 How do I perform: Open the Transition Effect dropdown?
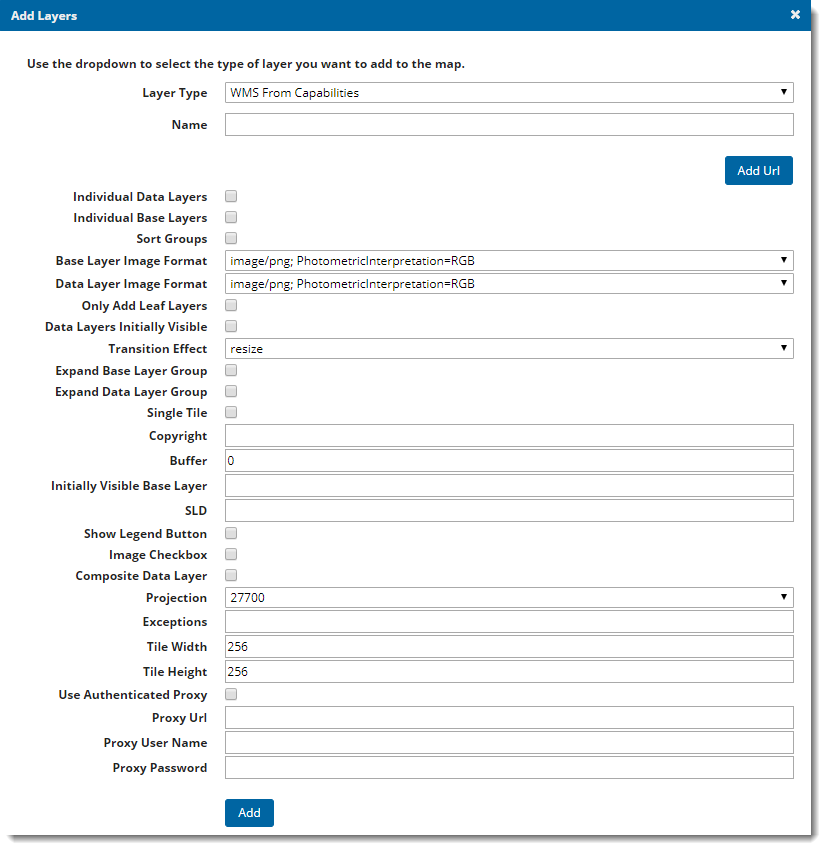[508, 348]
